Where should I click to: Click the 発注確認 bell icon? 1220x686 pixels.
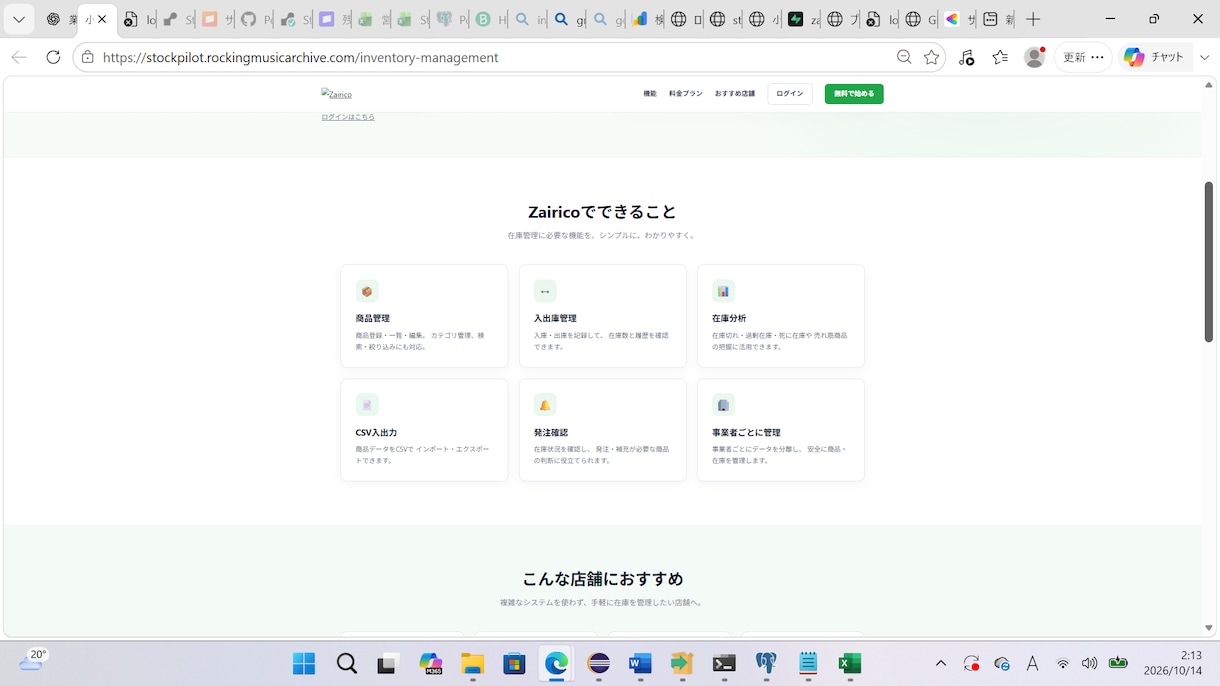545,405
